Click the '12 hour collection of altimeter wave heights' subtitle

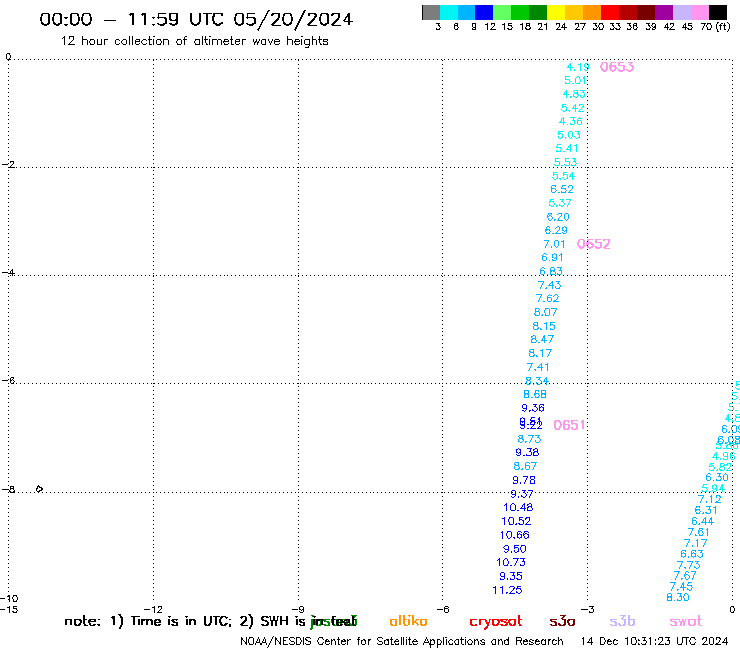click(x=194, y=41)
